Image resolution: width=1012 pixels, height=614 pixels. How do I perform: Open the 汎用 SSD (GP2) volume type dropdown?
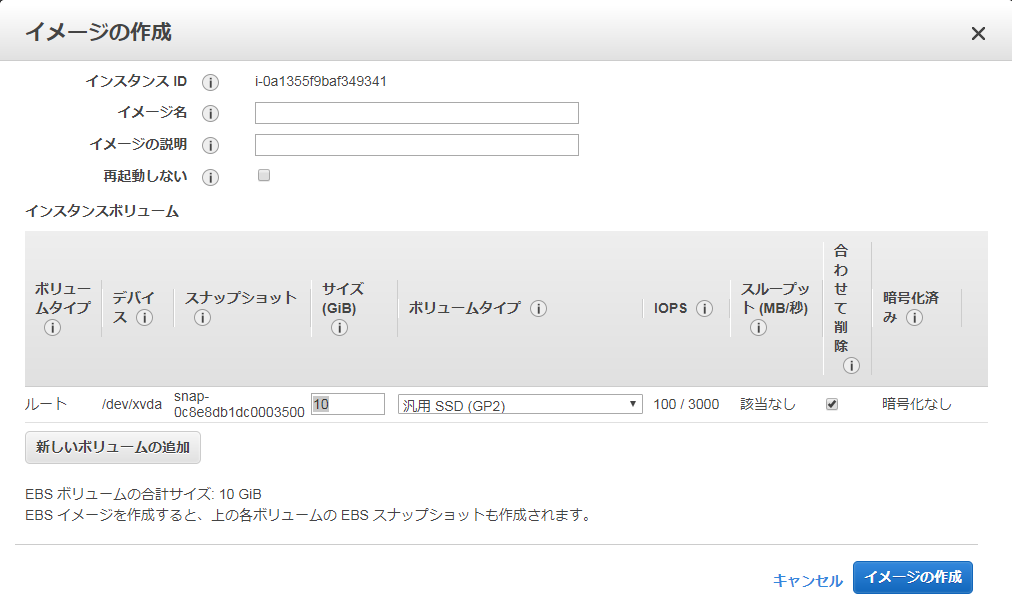tap(520, 404)
